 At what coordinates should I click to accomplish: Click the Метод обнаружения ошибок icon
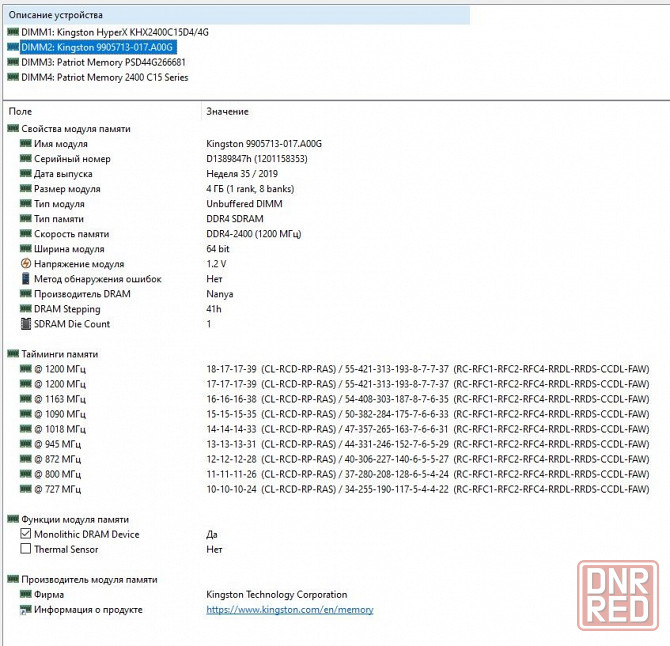[x=26, y=279]
